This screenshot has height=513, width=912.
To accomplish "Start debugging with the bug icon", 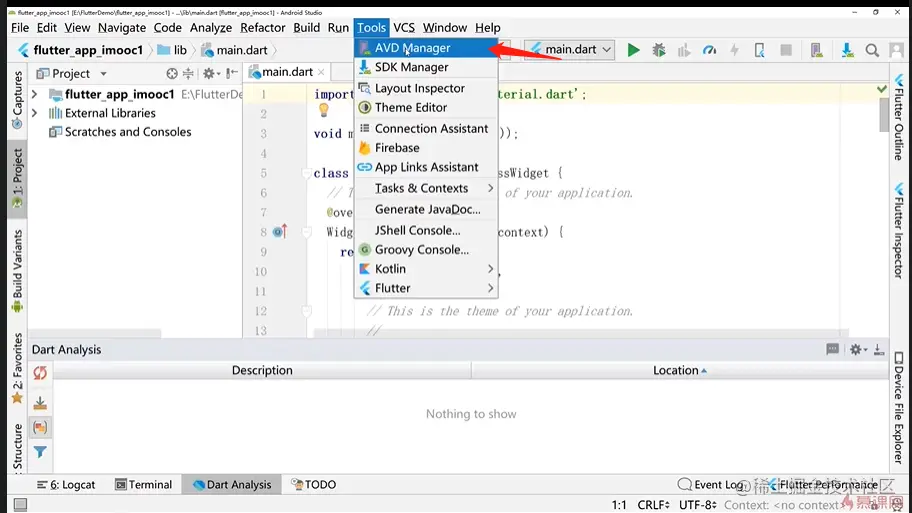I will point(659,50).
